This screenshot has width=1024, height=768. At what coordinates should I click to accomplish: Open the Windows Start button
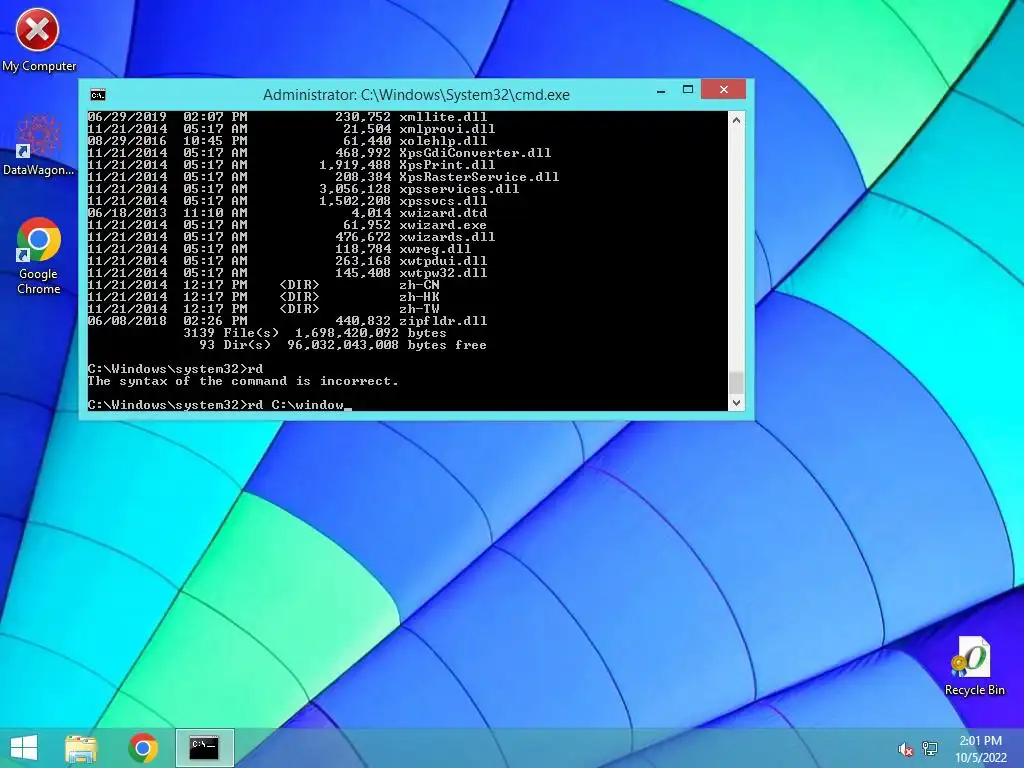[x=24, y=748]
